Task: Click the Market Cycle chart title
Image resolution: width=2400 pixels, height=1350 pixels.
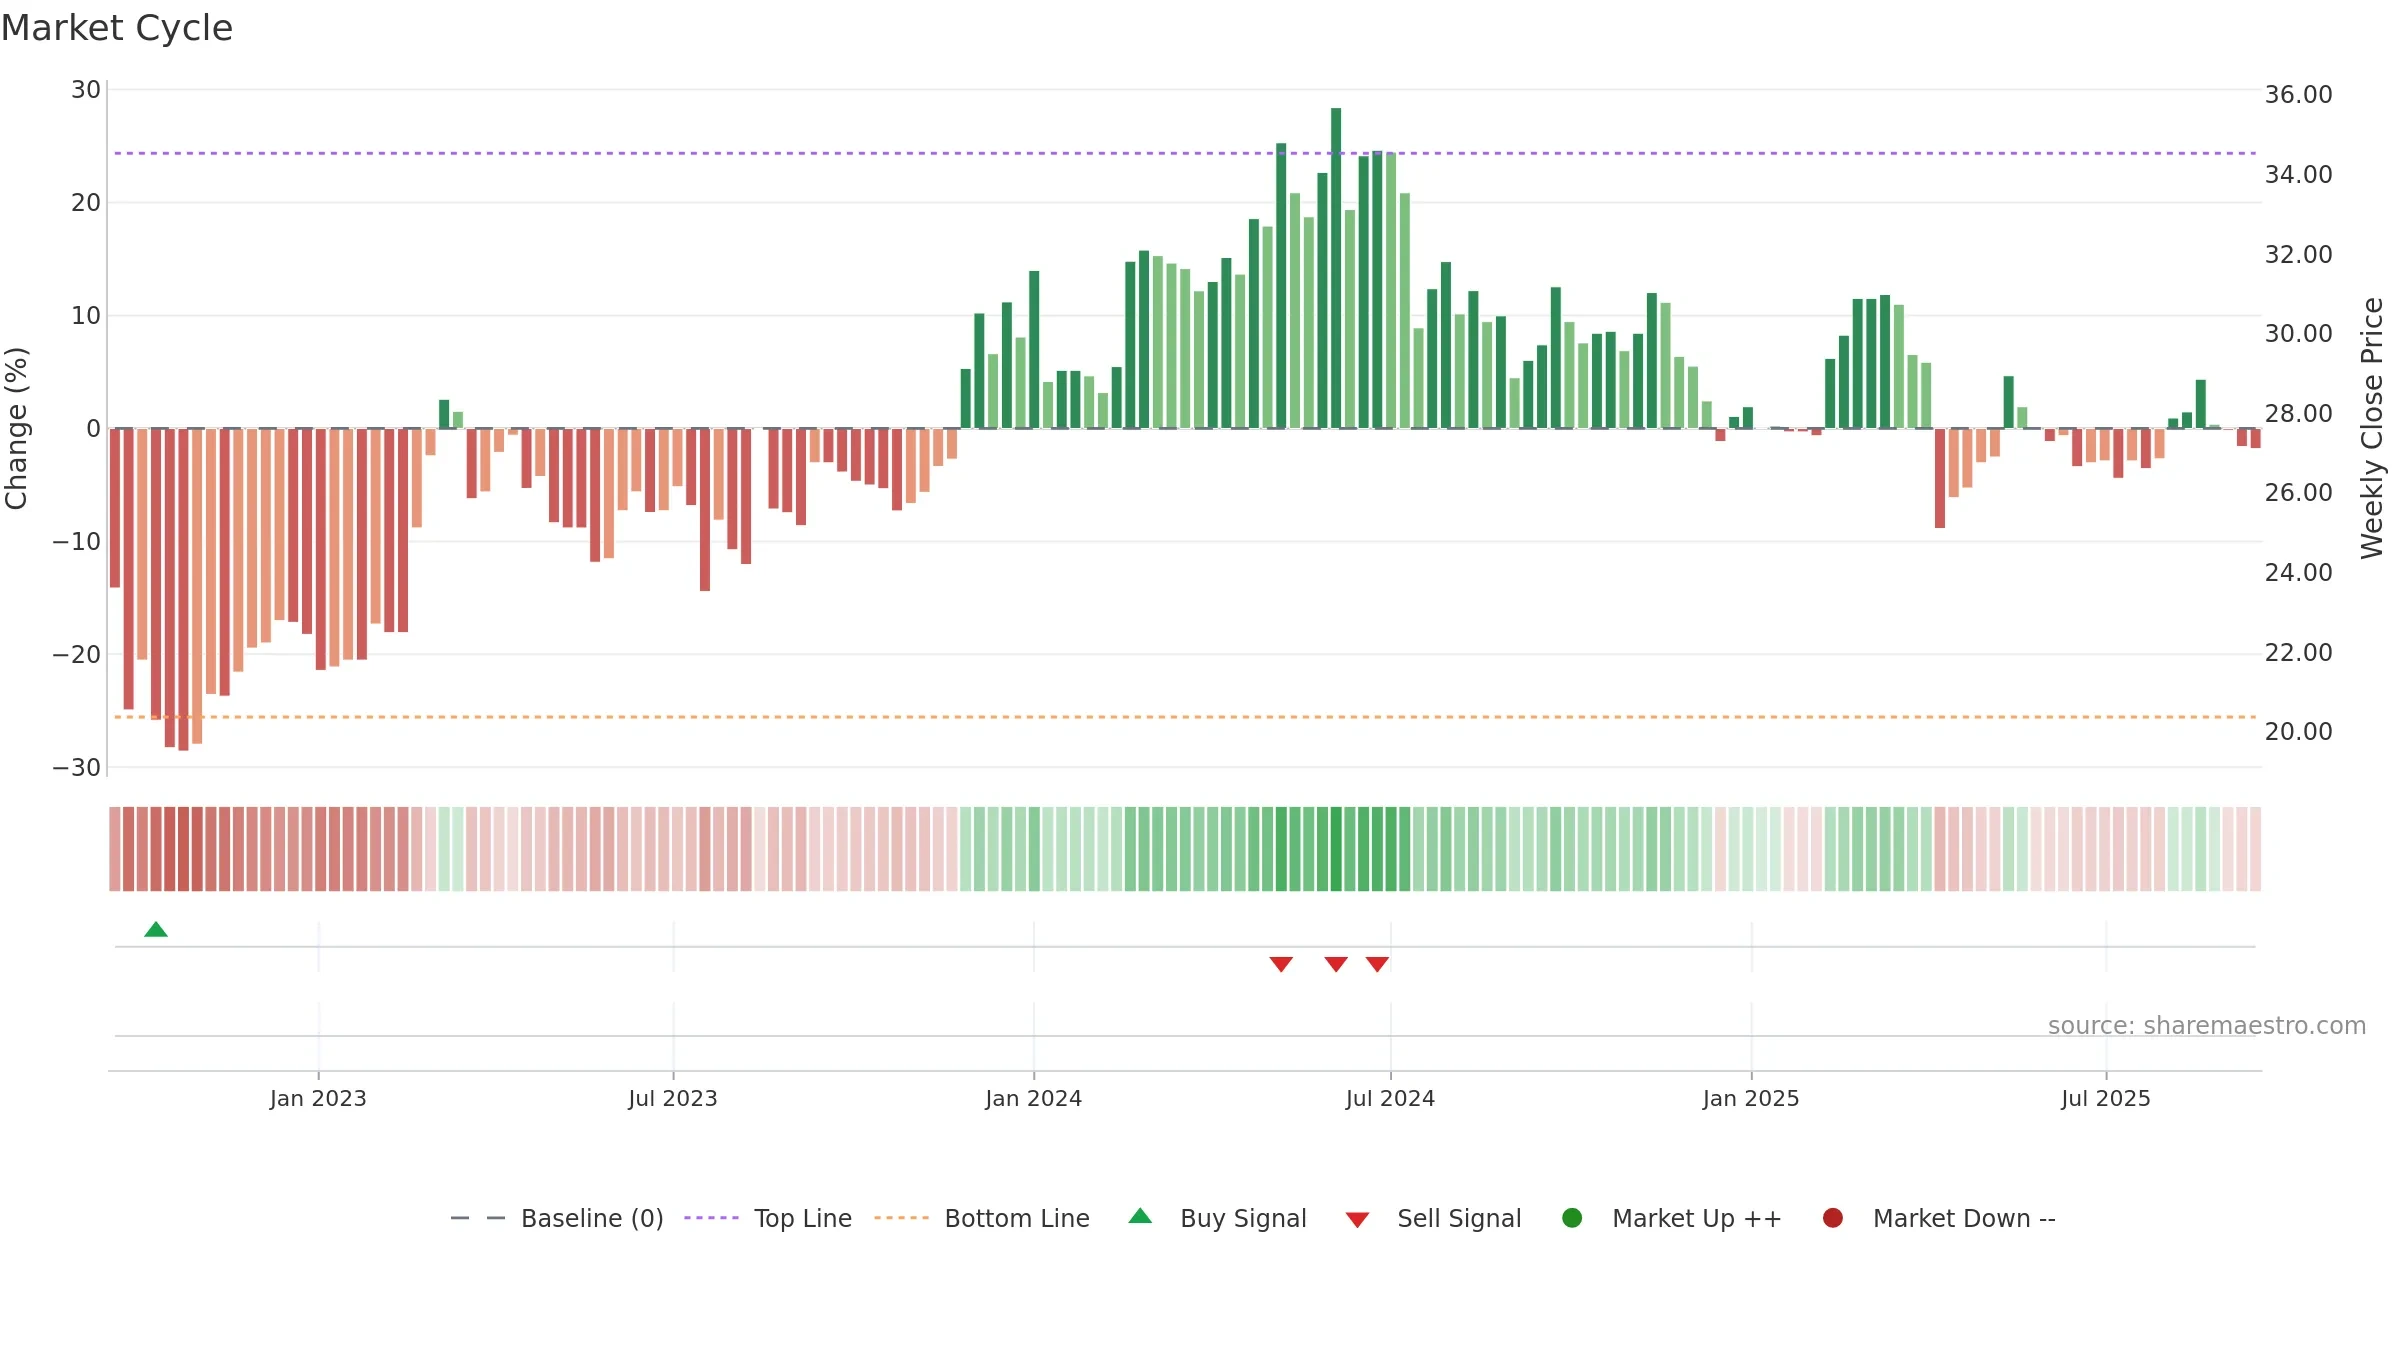Action: [x=117, y=28]
